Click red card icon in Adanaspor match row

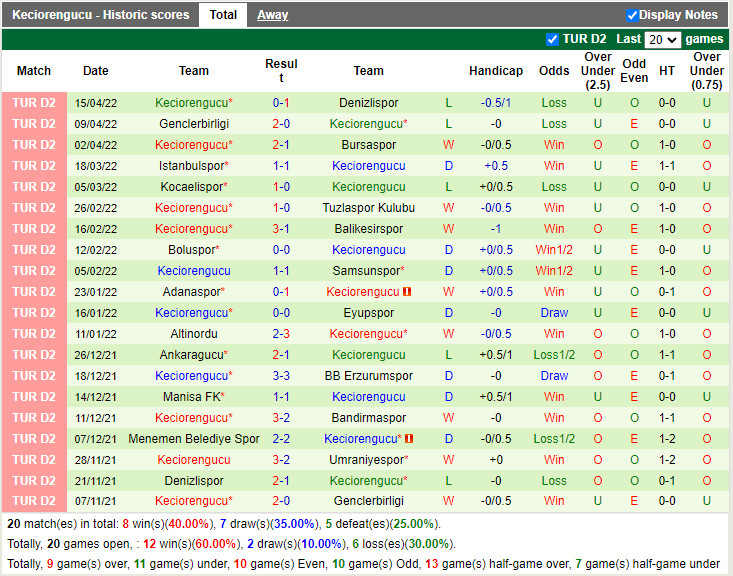click(x=407, y=292)
